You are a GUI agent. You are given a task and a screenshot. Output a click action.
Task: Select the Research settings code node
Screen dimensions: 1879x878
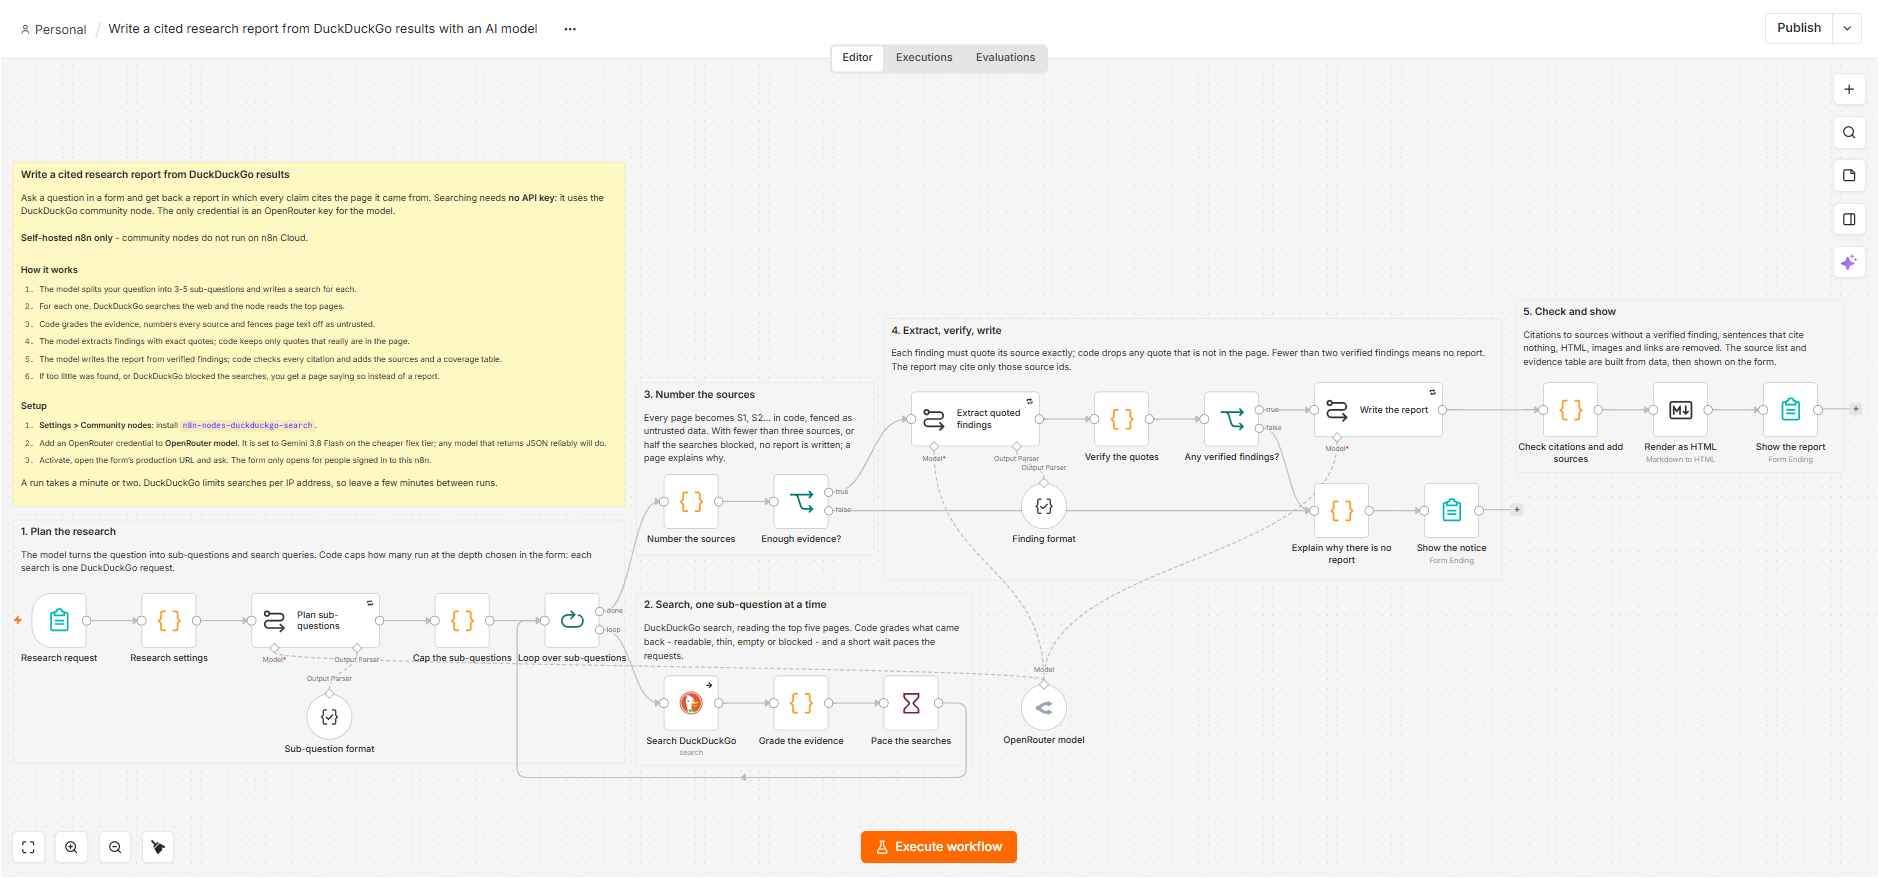(x=169, y=620)
